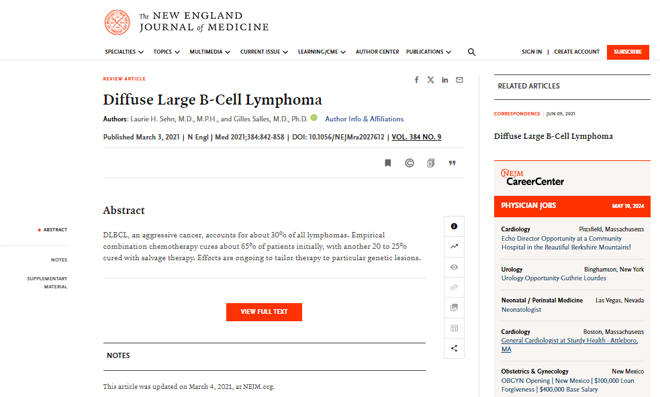The height and width of the screenshot is (397, 660).
Task: Share article on Facebook icon
Action: [x=416, y=80]
